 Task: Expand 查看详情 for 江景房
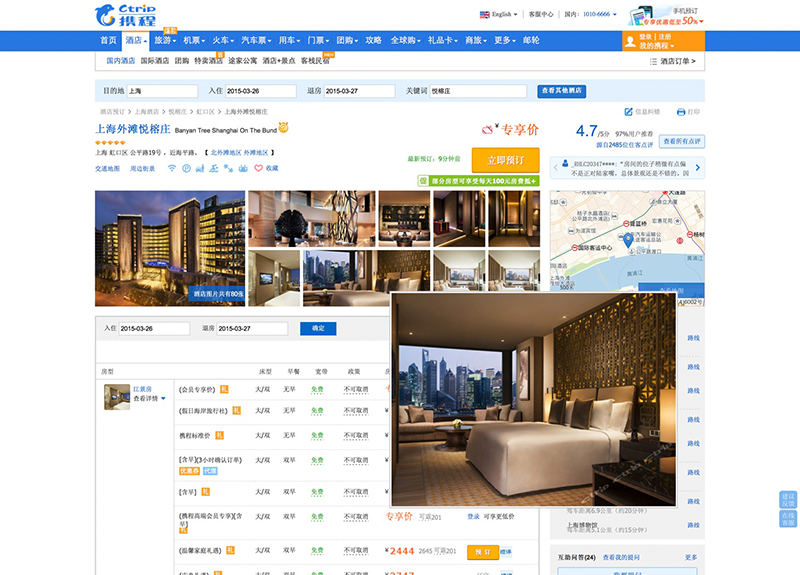(149, 398)
